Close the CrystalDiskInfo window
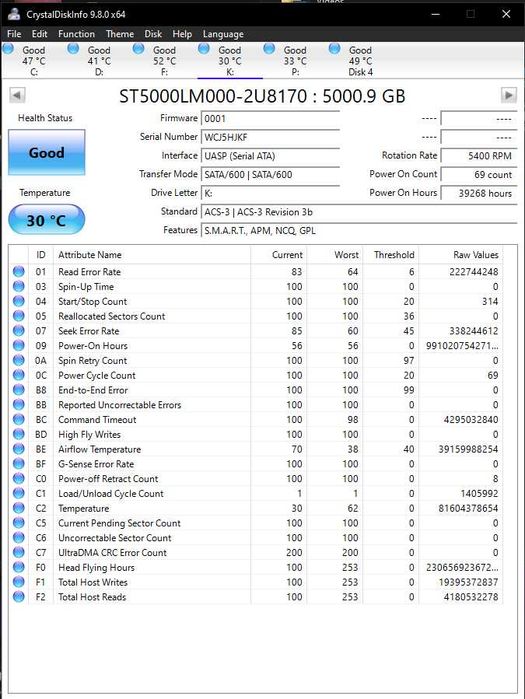The width and height of the screenshot is (525, 699). [506, 14]
